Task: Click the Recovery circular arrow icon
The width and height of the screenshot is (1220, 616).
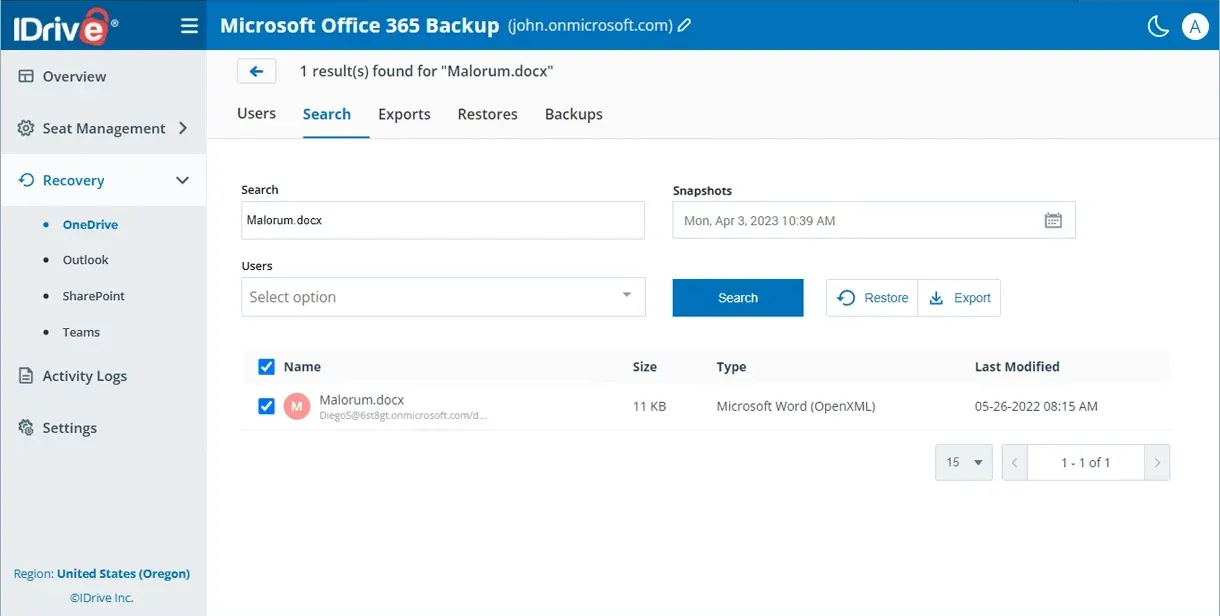Action: point(26,180)
